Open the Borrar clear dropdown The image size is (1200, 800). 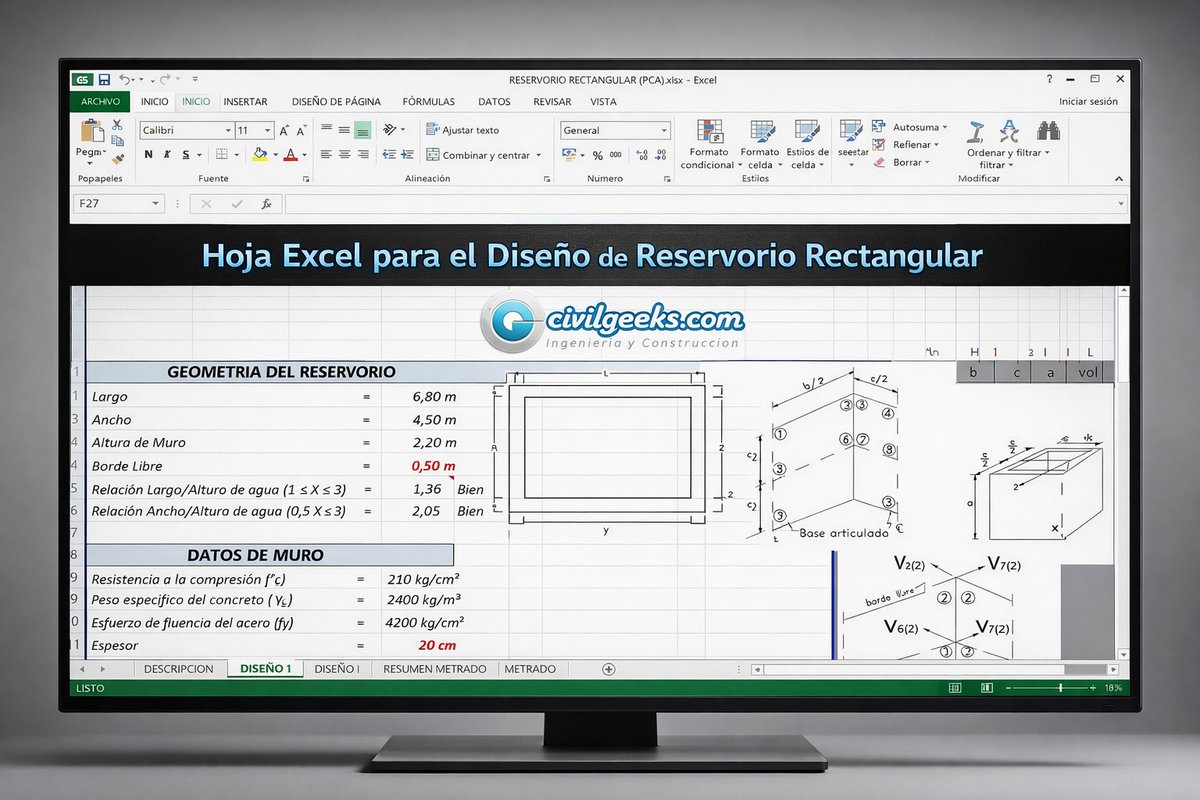[927, 162]
